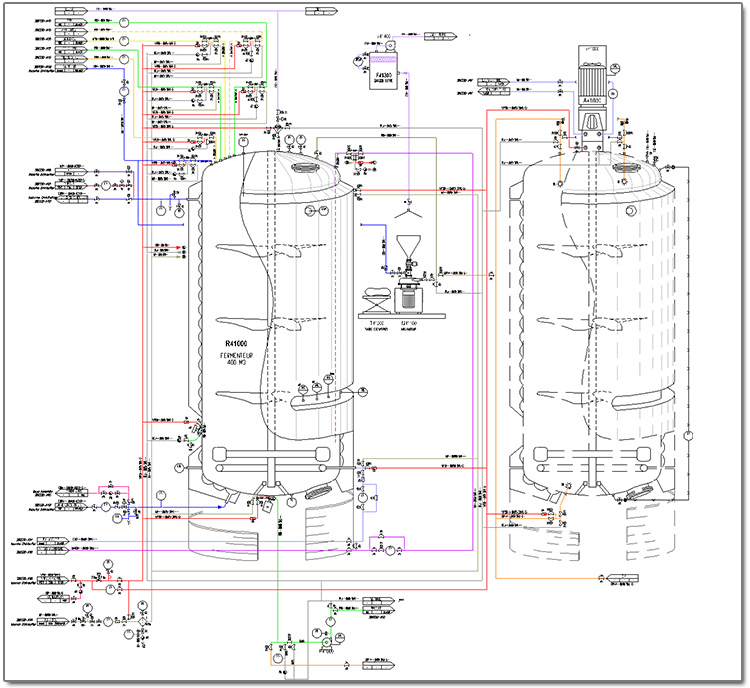Screen dimensions: 750x688
Task: Select the fan blower on top of F41300
Action: (389, 45)
